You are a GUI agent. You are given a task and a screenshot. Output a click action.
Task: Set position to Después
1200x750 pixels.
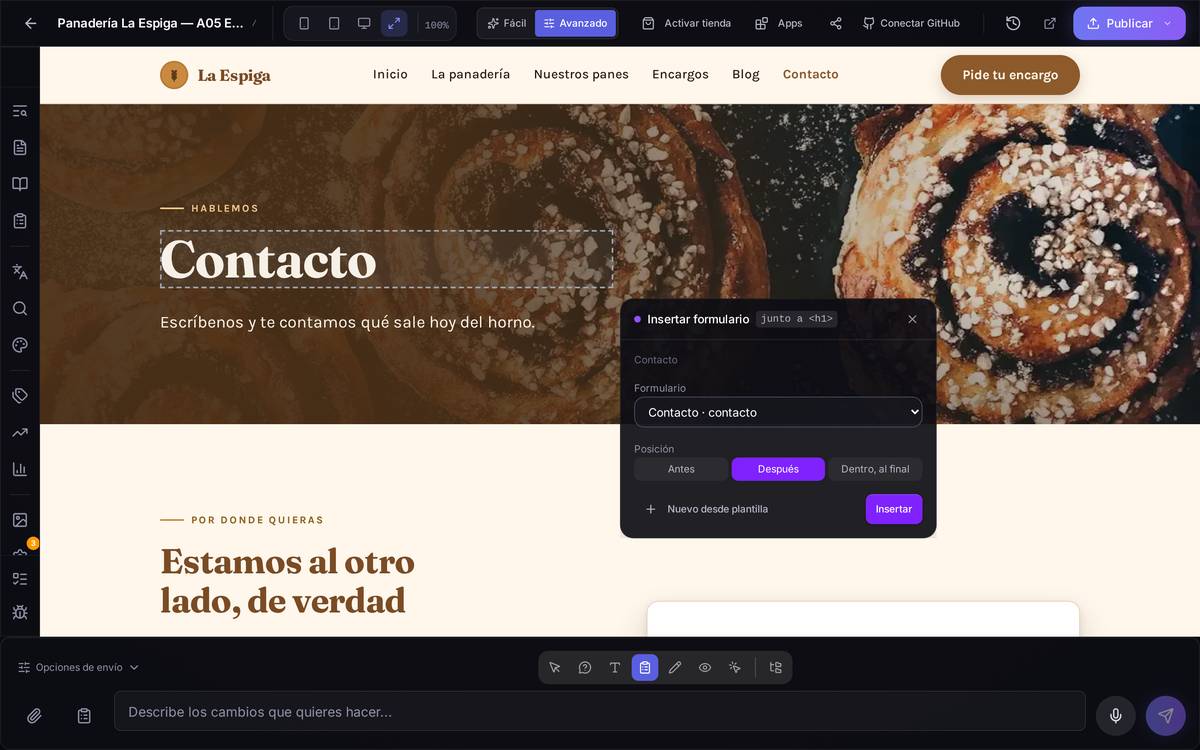(778, 469)
